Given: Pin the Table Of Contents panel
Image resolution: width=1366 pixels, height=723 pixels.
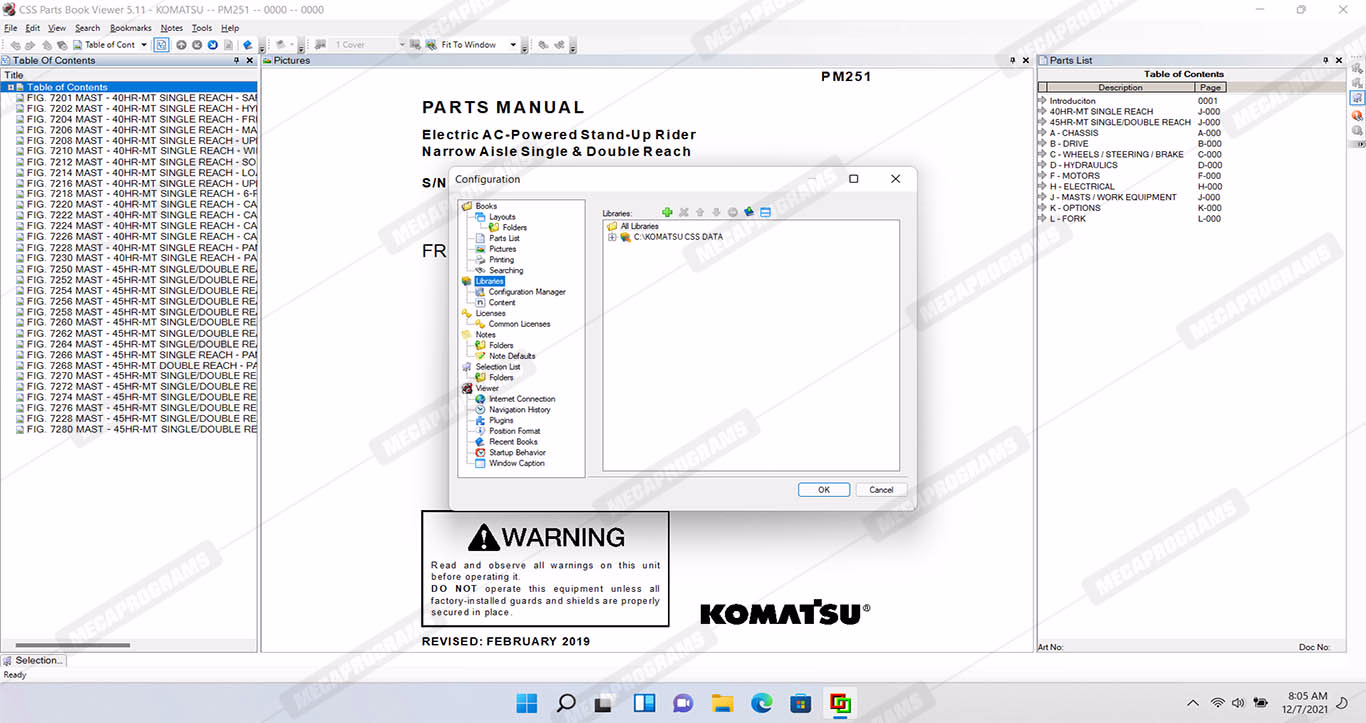Looking at the screenshot, I should coord(236,61).
